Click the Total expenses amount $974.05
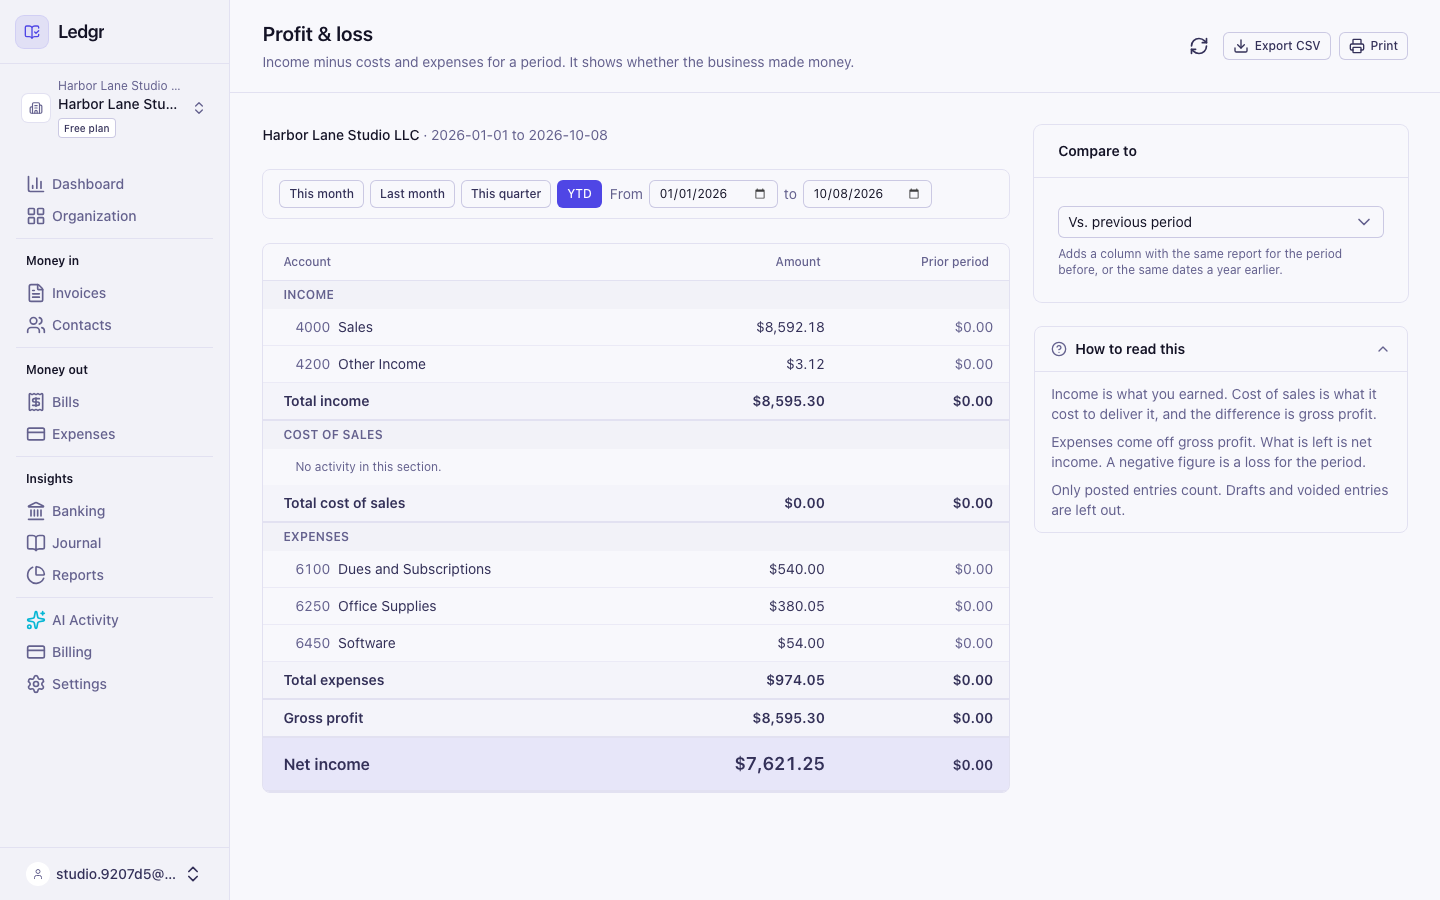Image resolution: width=1440 pixels, height=900 pixels. (x=795, y=680)
